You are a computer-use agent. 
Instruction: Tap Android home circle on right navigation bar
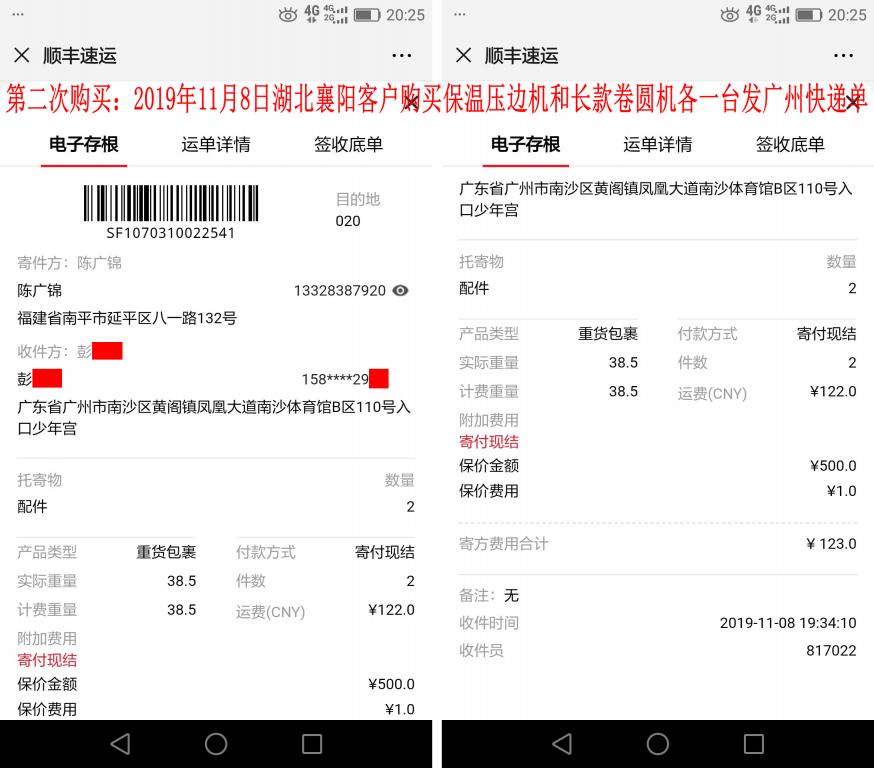click(x=657, y=744)
